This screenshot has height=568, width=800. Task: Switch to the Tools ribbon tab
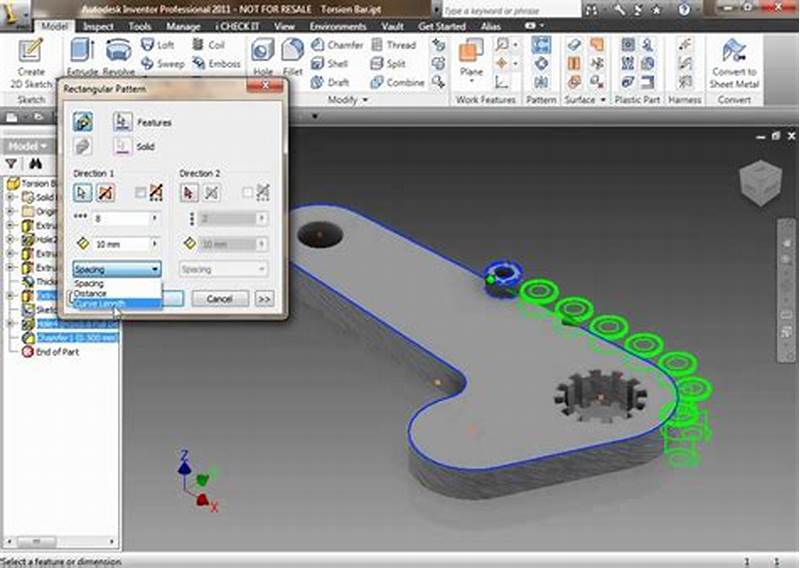pos(140,27)
